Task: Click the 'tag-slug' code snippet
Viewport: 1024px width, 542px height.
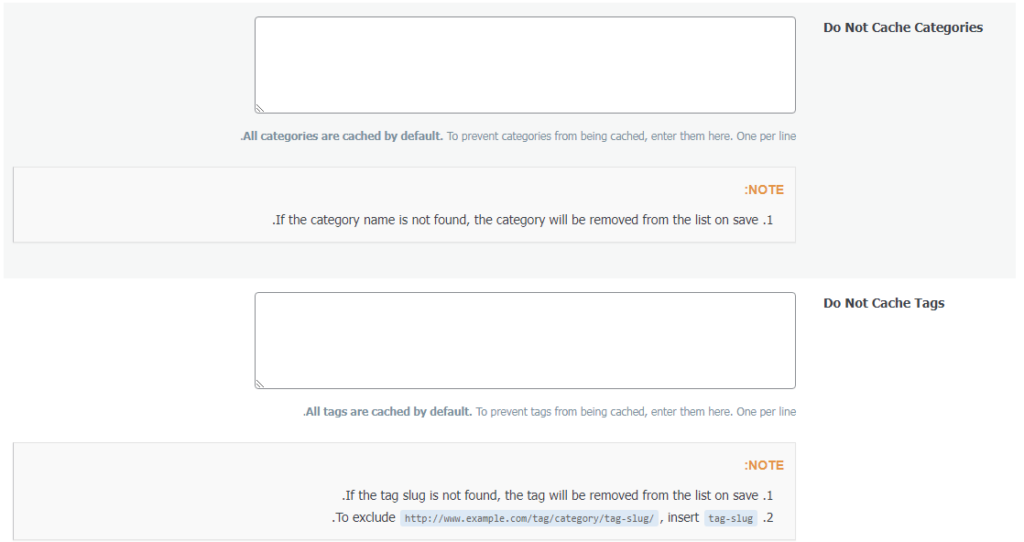Action: pyautogui.click(x=730, y=518)
